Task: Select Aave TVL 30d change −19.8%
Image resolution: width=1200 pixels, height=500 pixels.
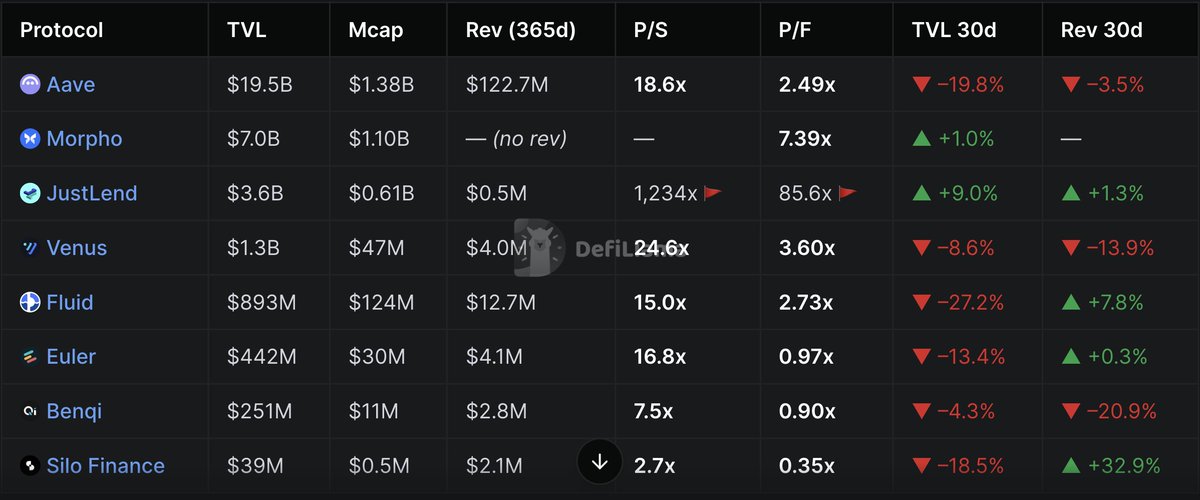Action: coord(958,85)
